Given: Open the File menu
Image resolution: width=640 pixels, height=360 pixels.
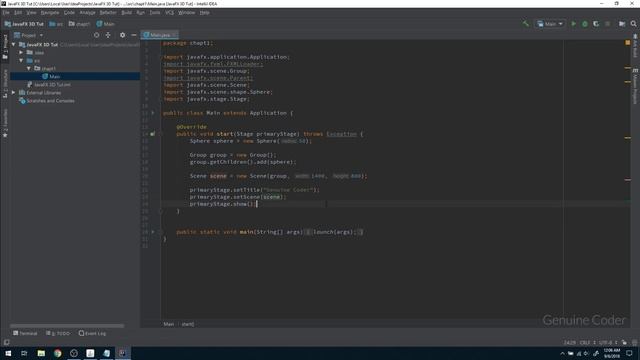Looking at the screenshot, I should click(6, 13).
